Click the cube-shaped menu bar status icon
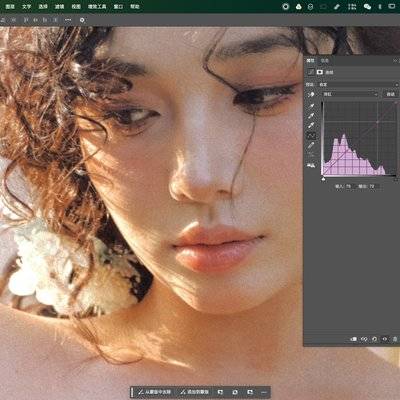 click(x=310, y=6)
